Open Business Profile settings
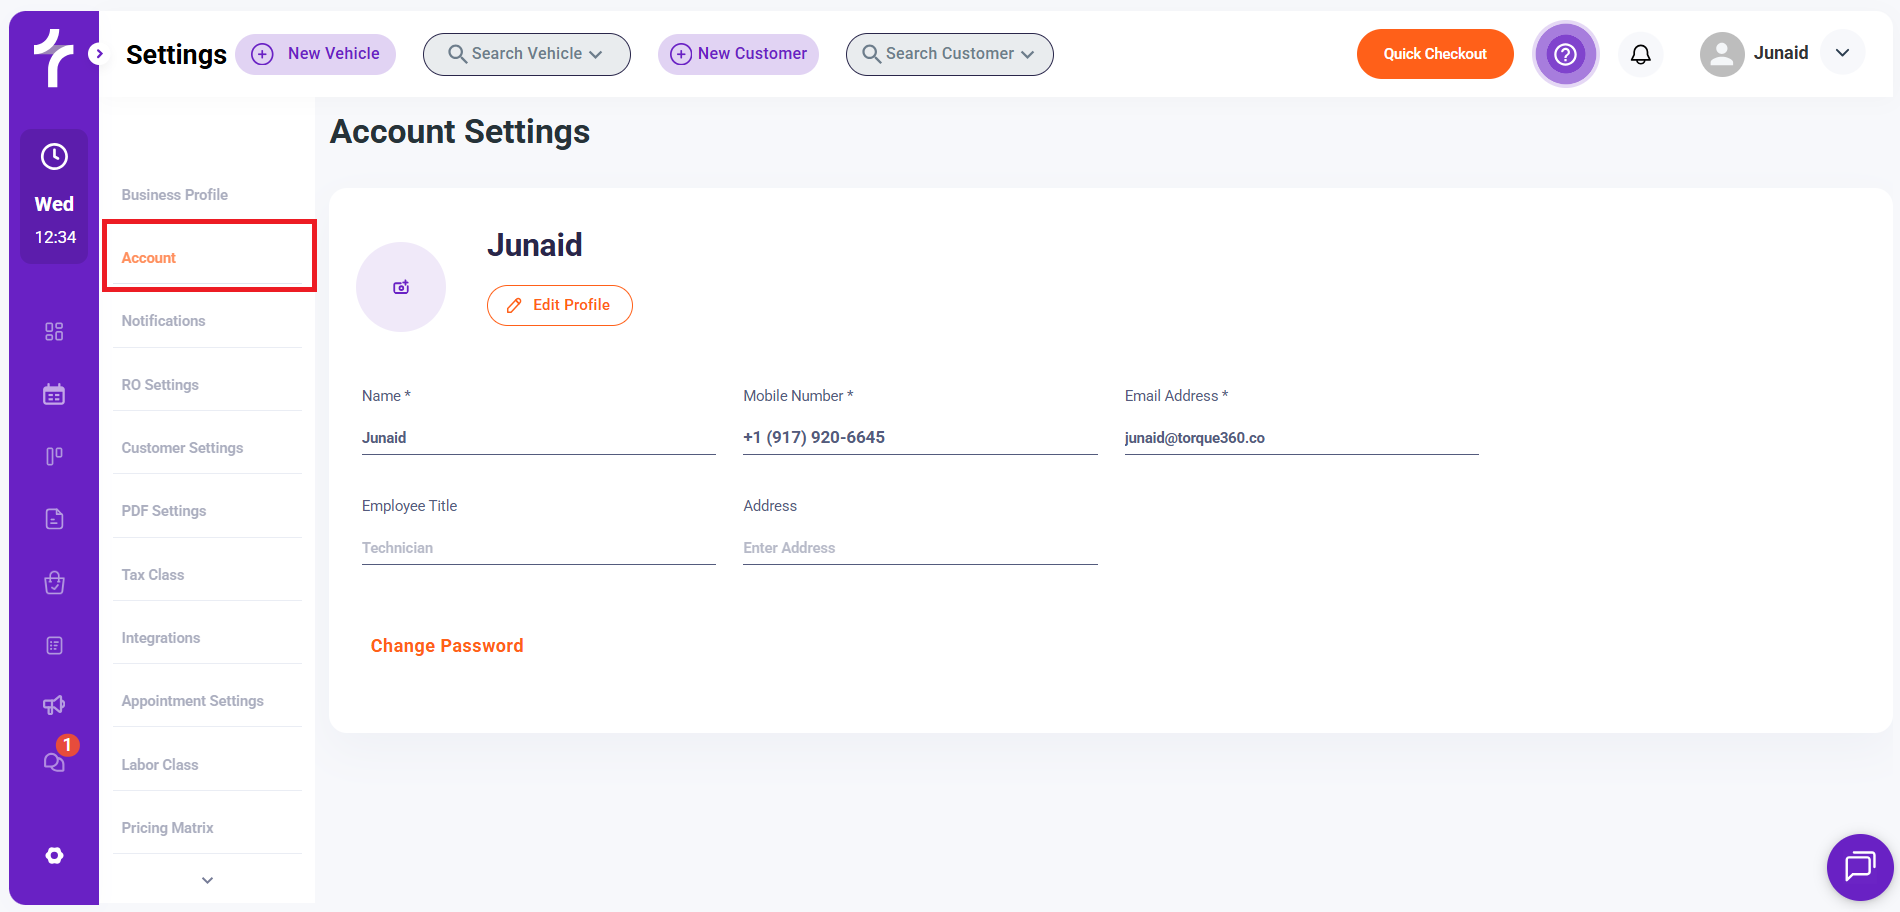The image size is (1900, 912). click(174, 195)
